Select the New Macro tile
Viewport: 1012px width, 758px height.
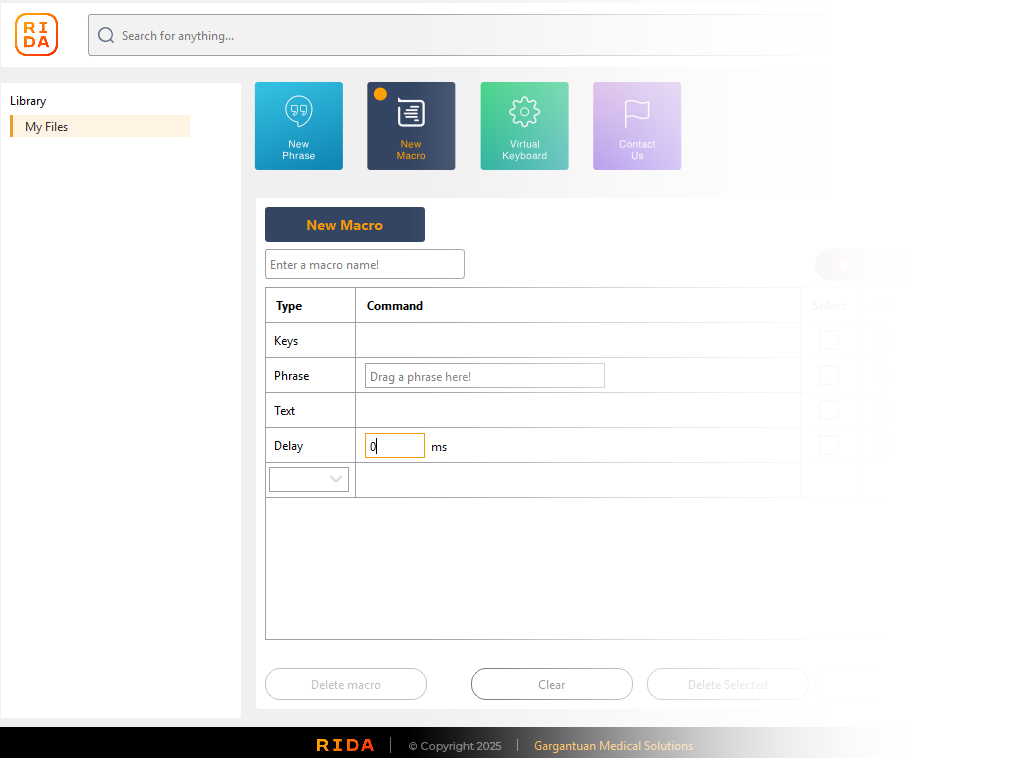click(411, 126)
